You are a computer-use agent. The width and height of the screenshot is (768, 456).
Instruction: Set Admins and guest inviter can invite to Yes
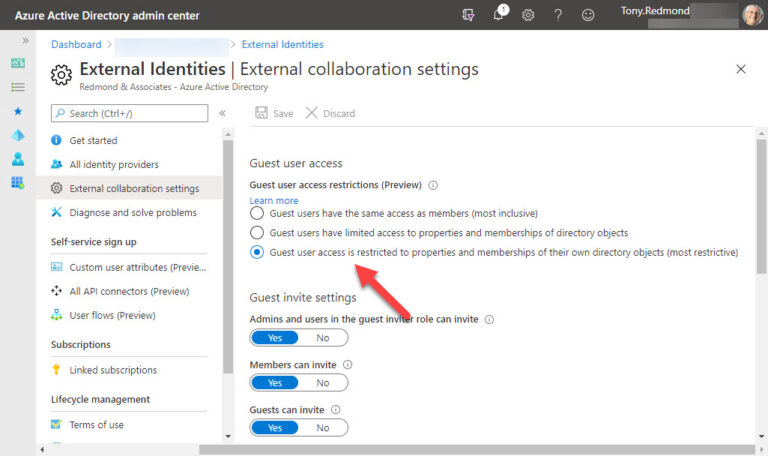point(275,337)
